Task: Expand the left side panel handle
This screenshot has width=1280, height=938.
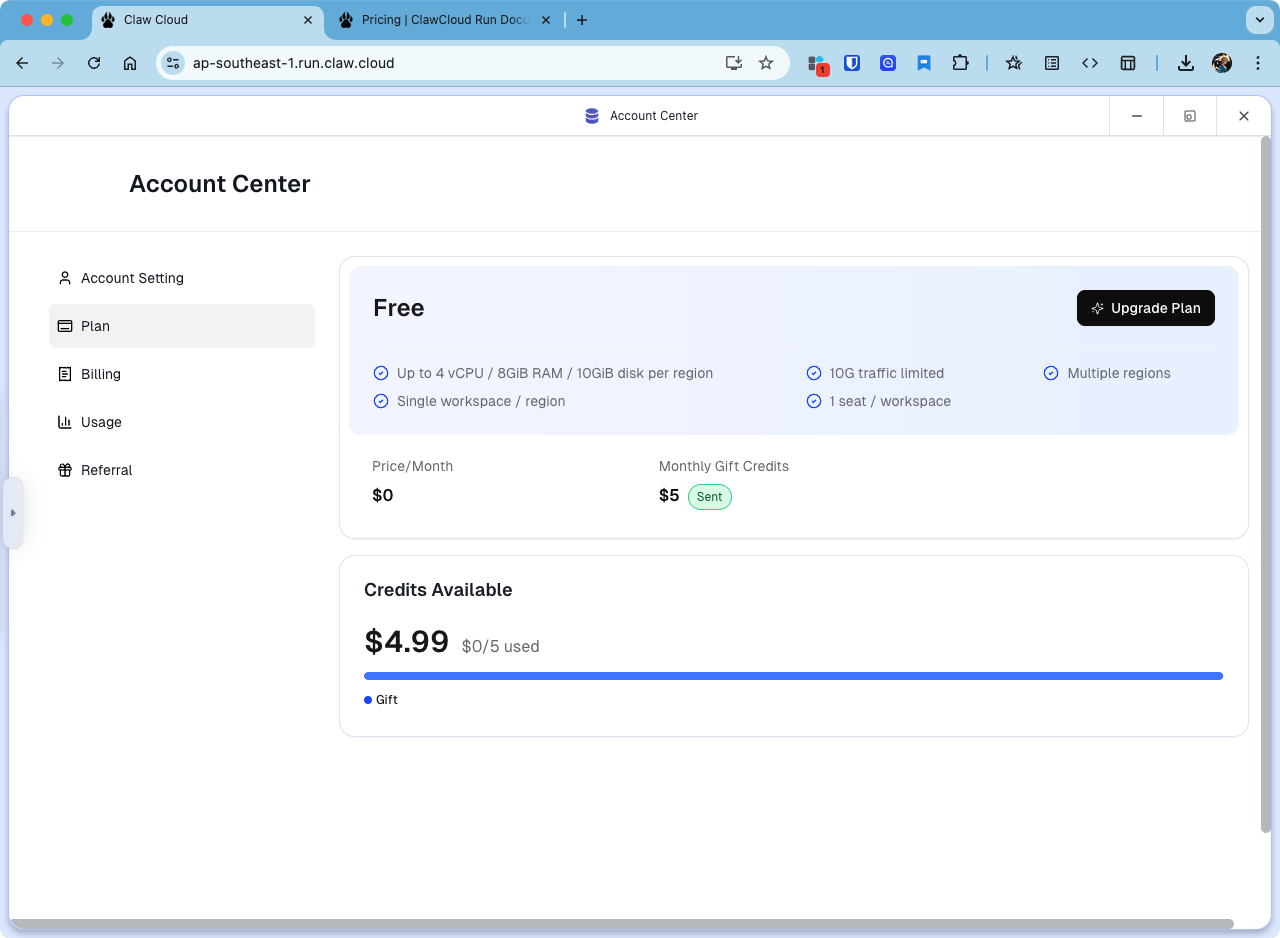Action: (x=13, y=513)
